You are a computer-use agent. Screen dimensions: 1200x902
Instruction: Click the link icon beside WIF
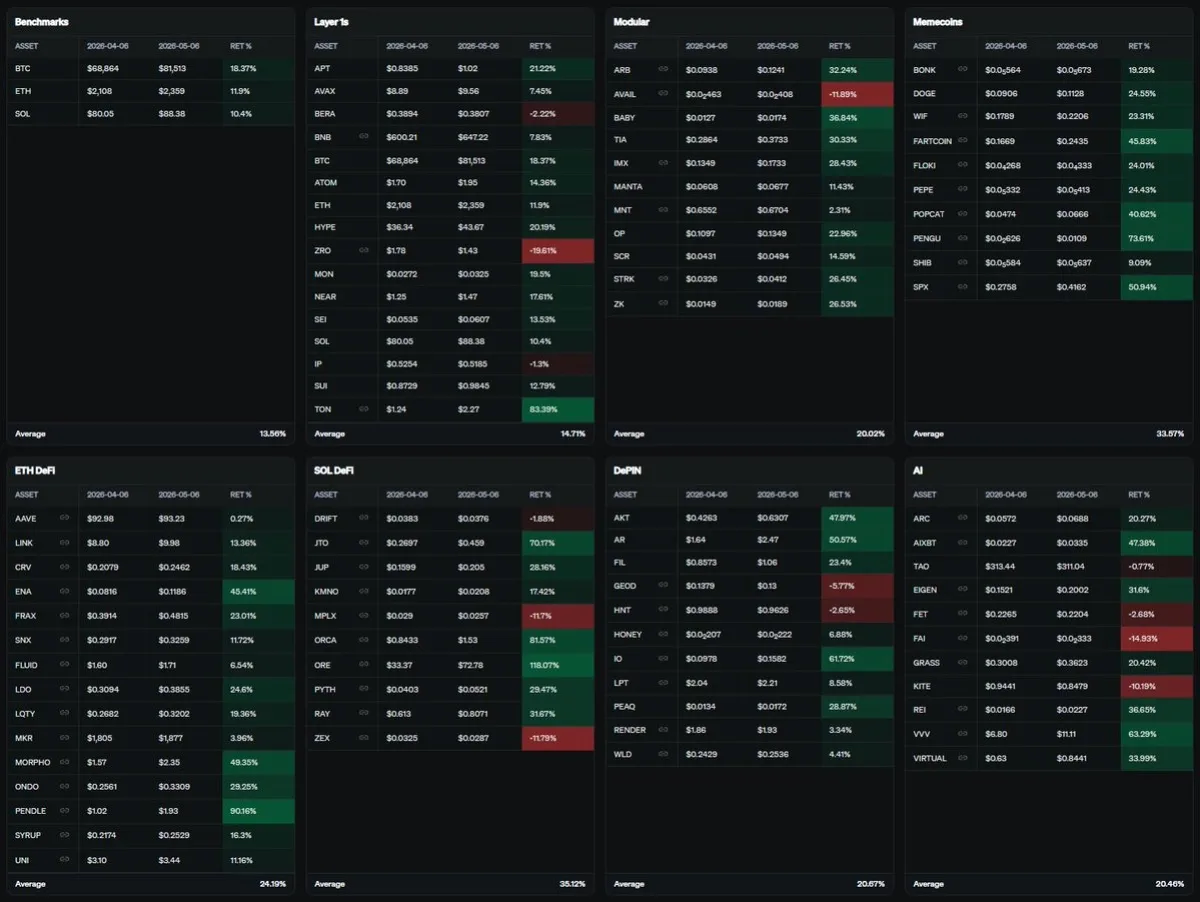pos(963,117)
